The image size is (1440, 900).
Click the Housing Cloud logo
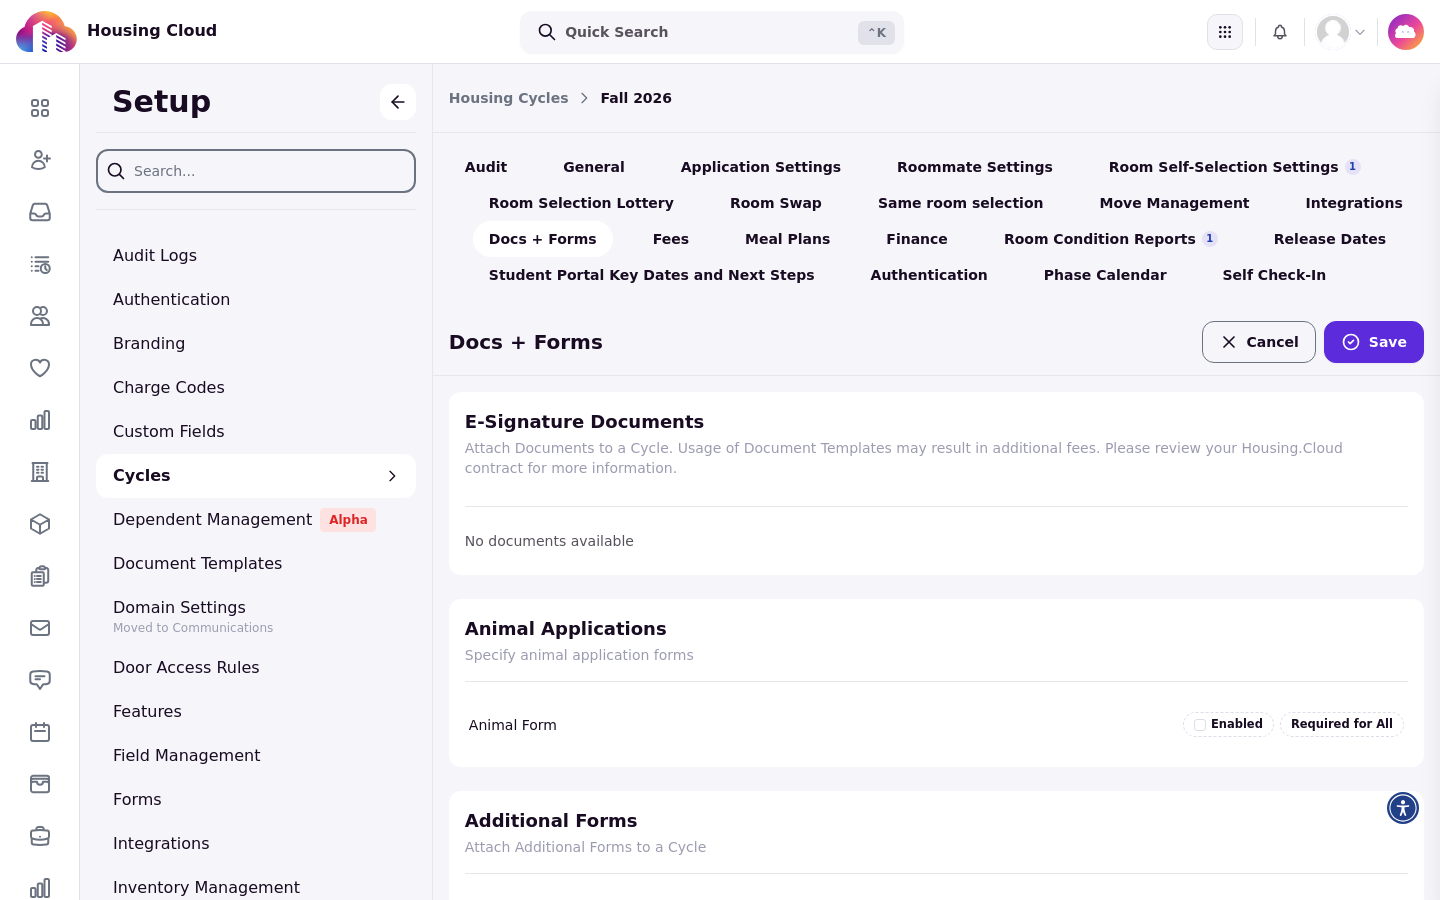46,32
